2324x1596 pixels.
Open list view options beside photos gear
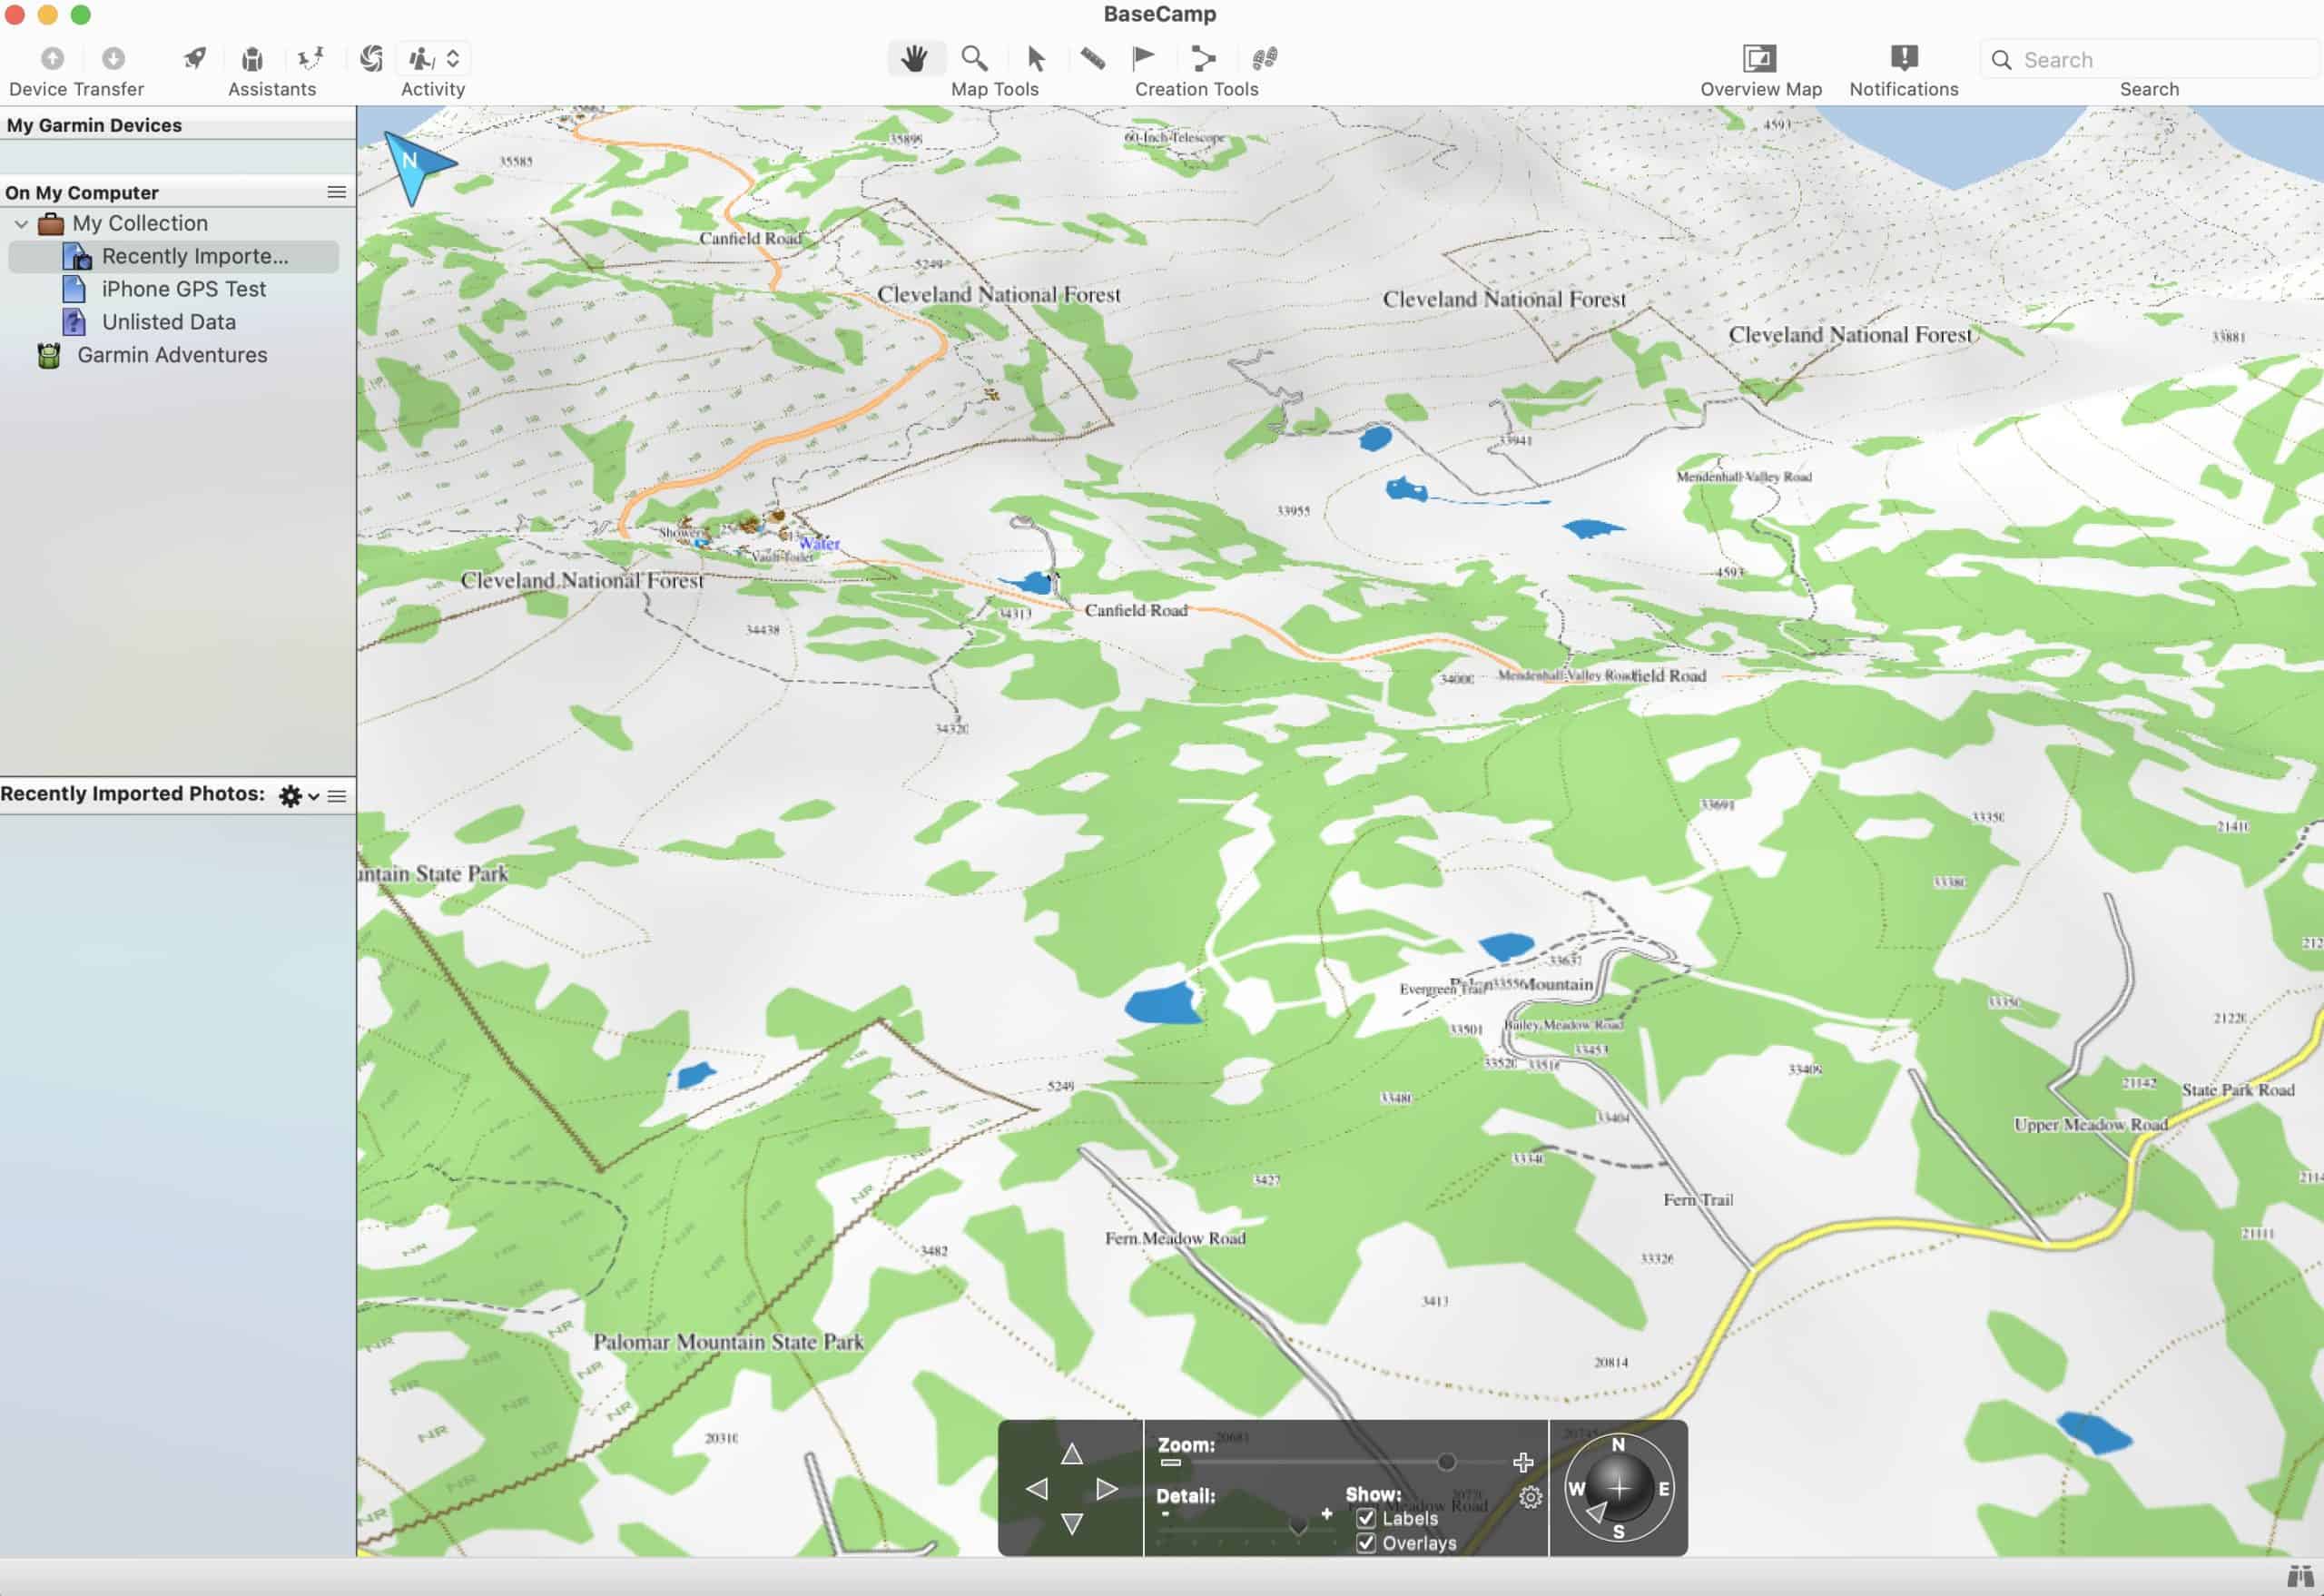[337, 796]
